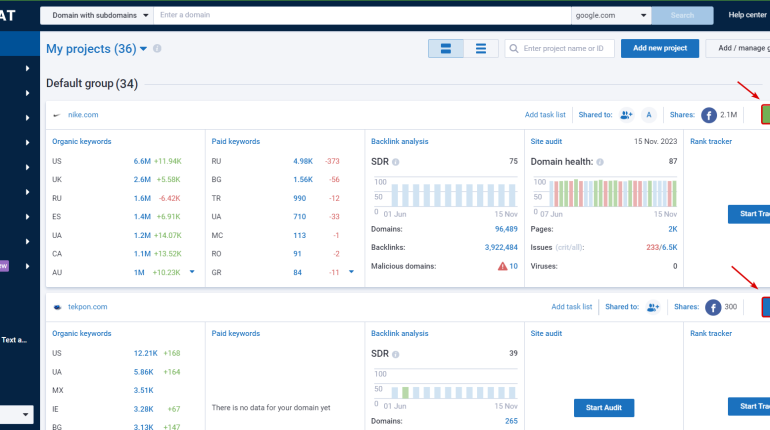Click the SDR info icon for nike.com
The width and height of the screenshot is (770, 430).
tap(396, 162)
